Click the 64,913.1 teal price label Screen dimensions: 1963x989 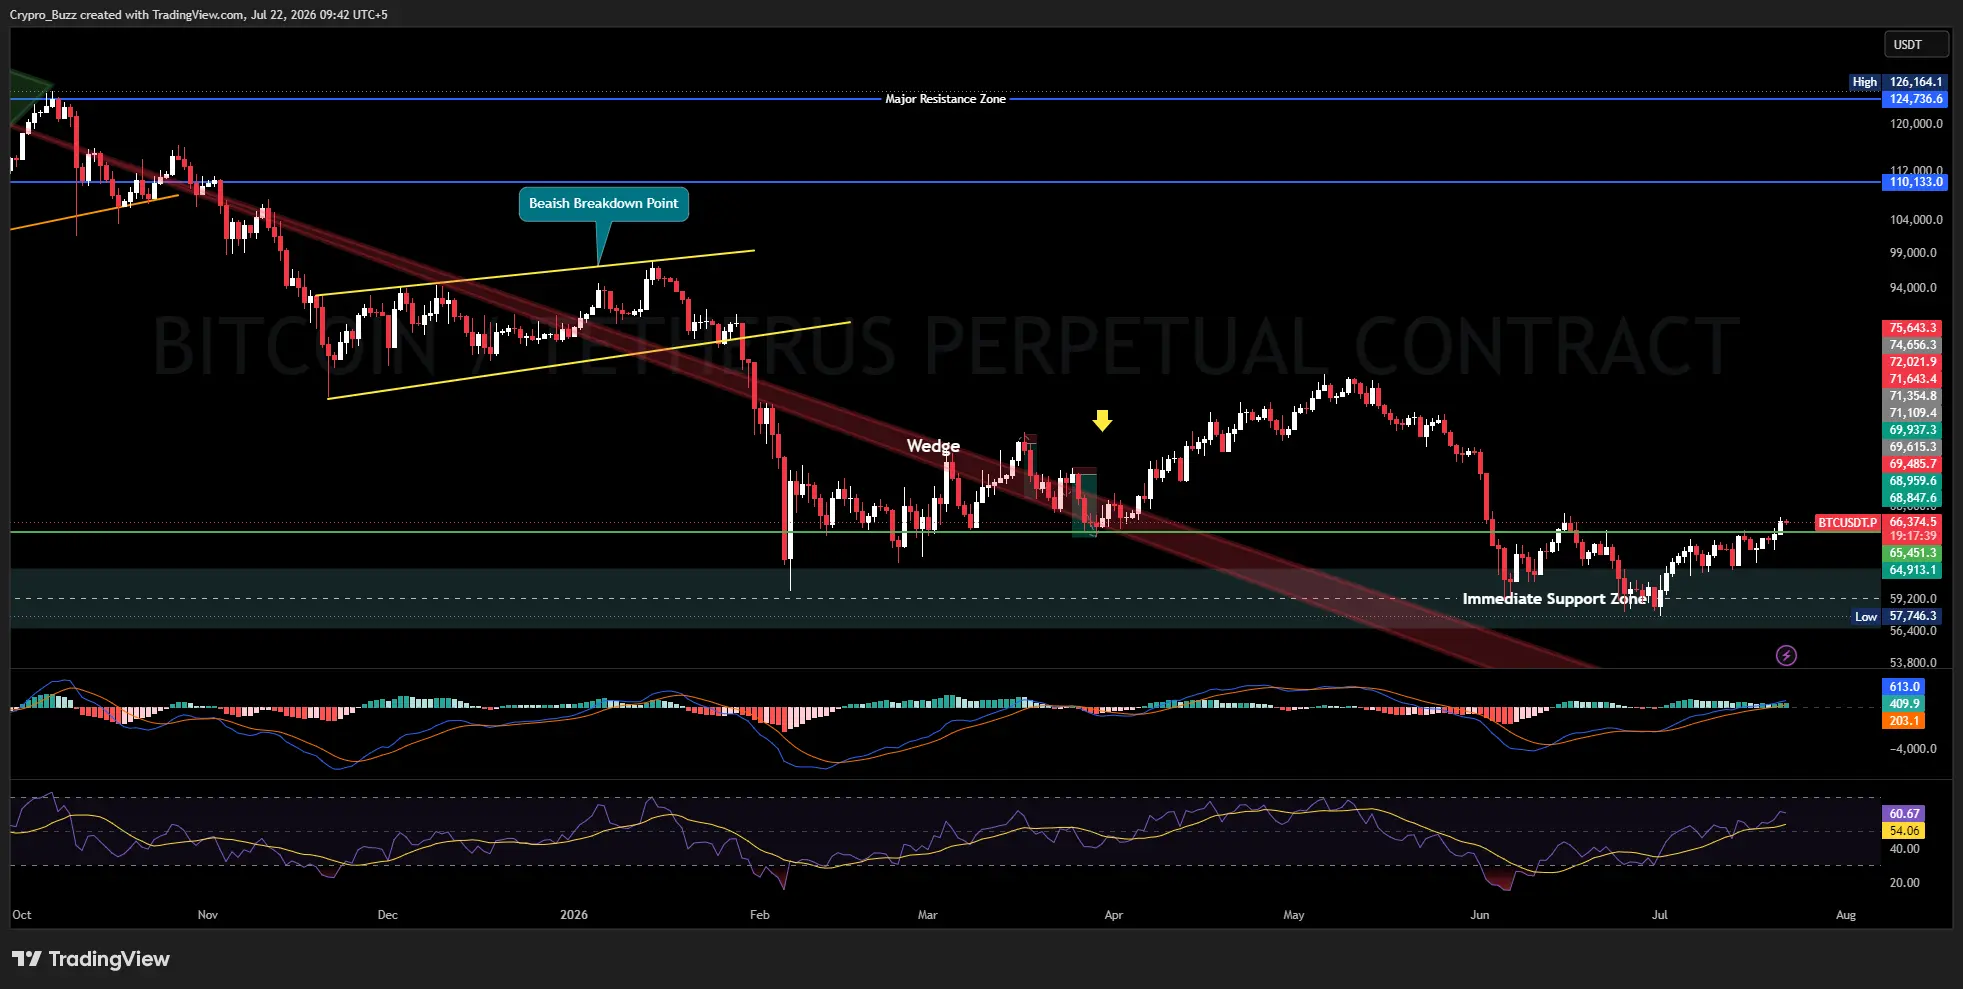(x=1913, y=570)
